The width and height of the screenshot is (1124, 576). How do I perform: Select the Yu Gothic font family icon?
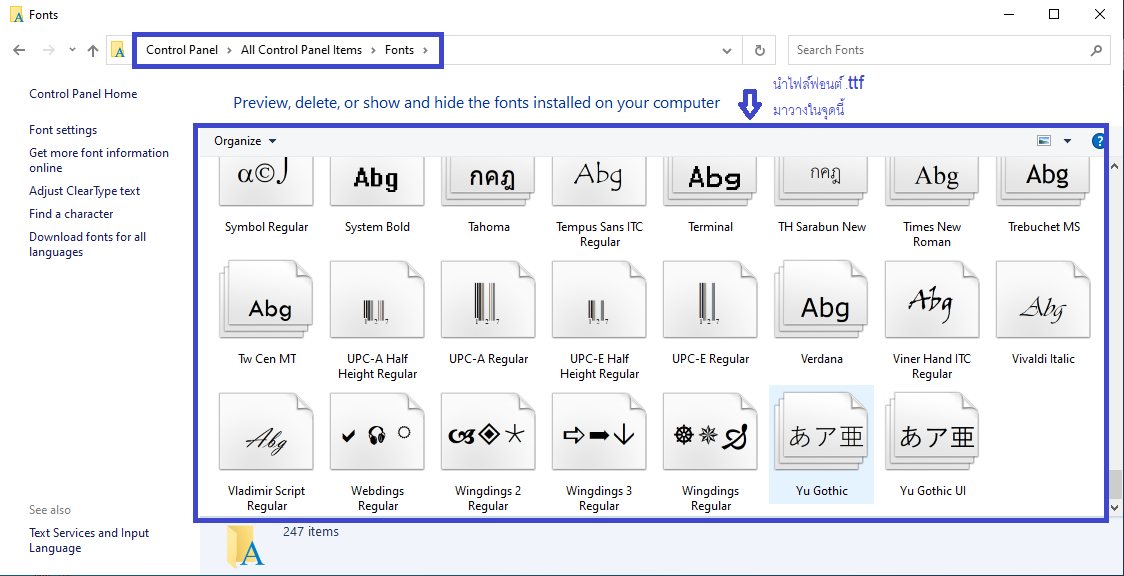coord(821,431)
